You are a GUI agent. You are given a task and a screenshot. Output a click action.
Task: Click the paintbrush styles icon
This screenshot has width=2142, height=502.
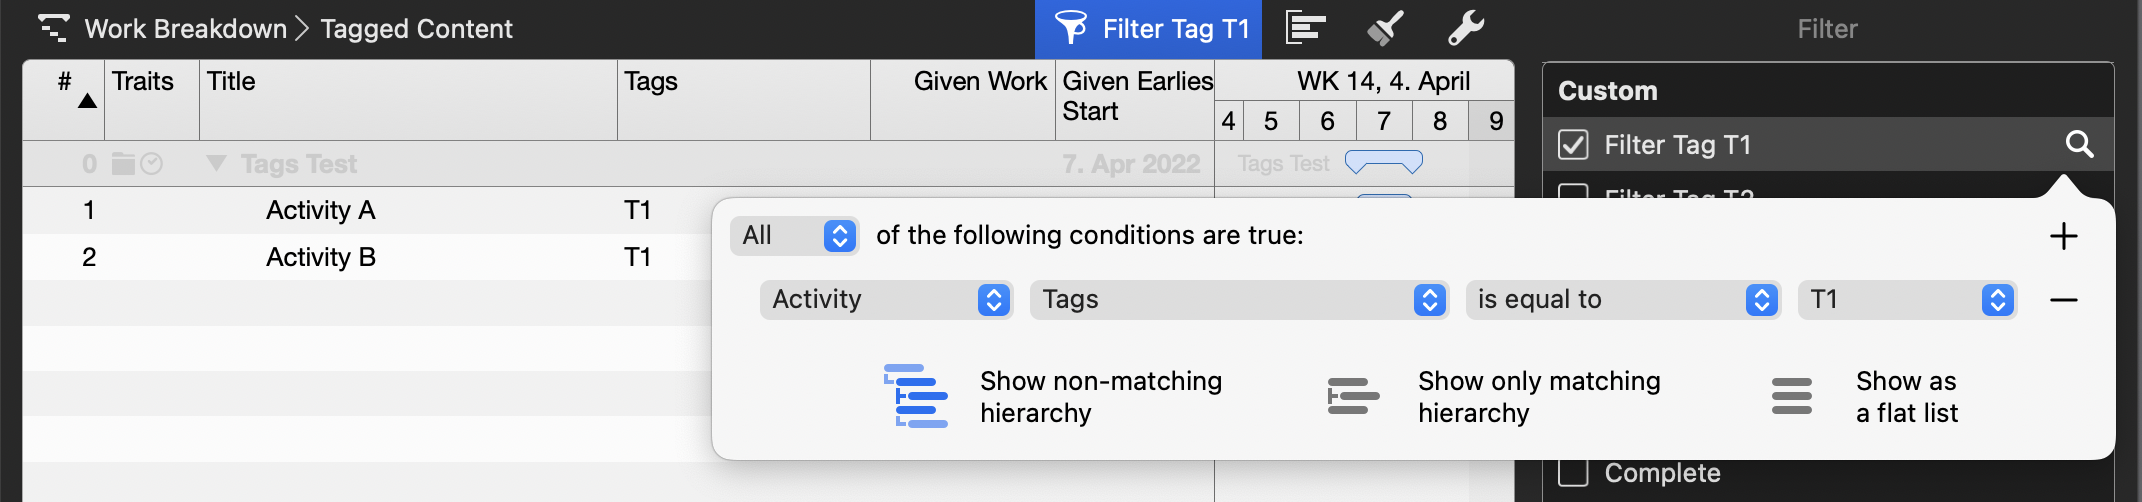tap(1385, 28)
